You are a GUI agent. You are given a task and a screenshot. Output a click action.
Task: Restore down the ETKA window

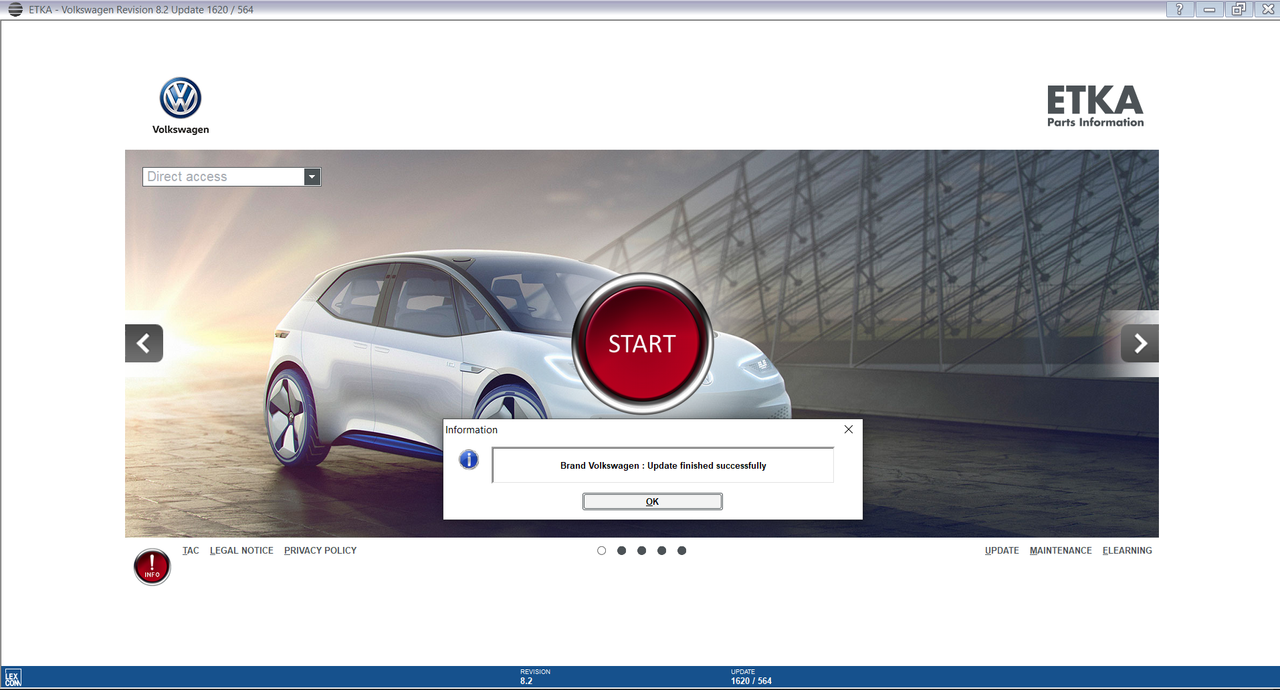[1239, 9]
